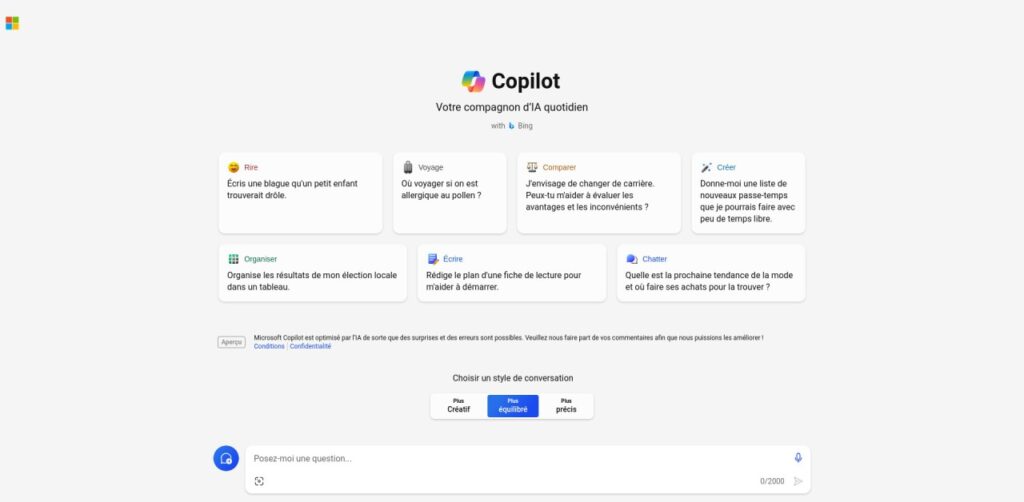Select the Plus équilibré conversation style
This screenshot has height=502, width=1024.
click(513, 406)
